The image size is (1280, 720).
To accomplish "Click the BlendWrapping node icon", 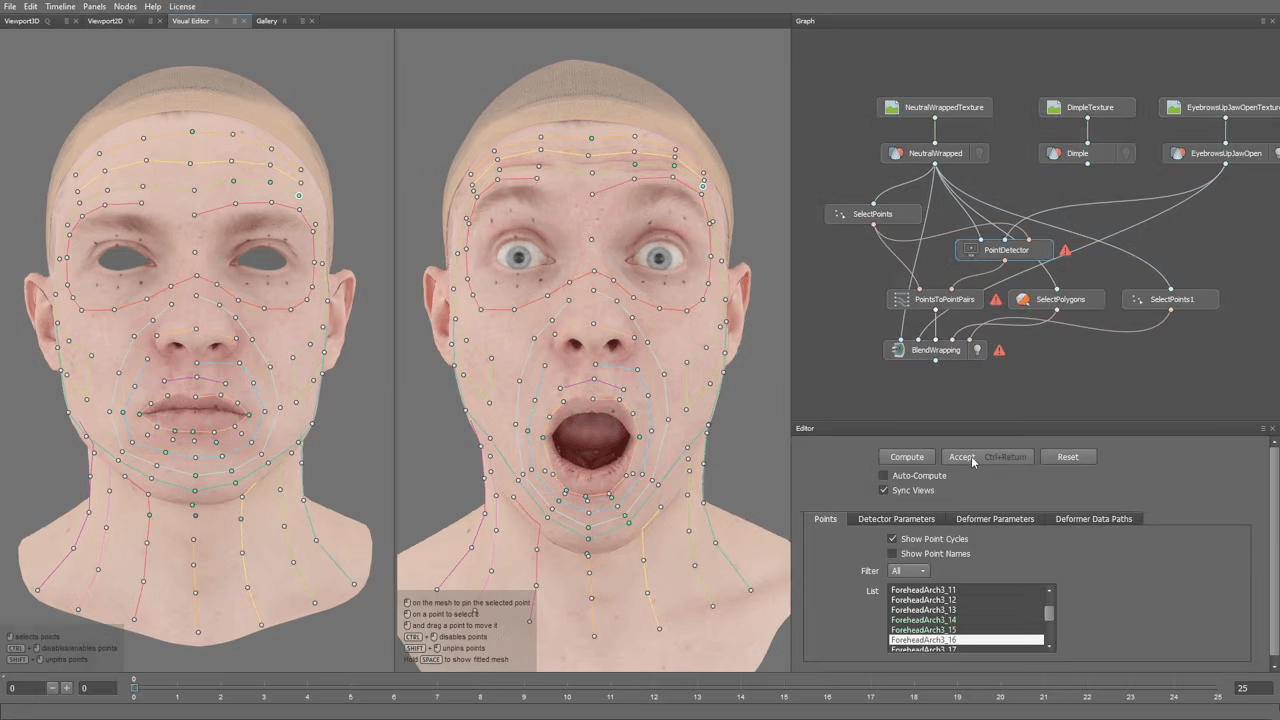I will [898, 350].
